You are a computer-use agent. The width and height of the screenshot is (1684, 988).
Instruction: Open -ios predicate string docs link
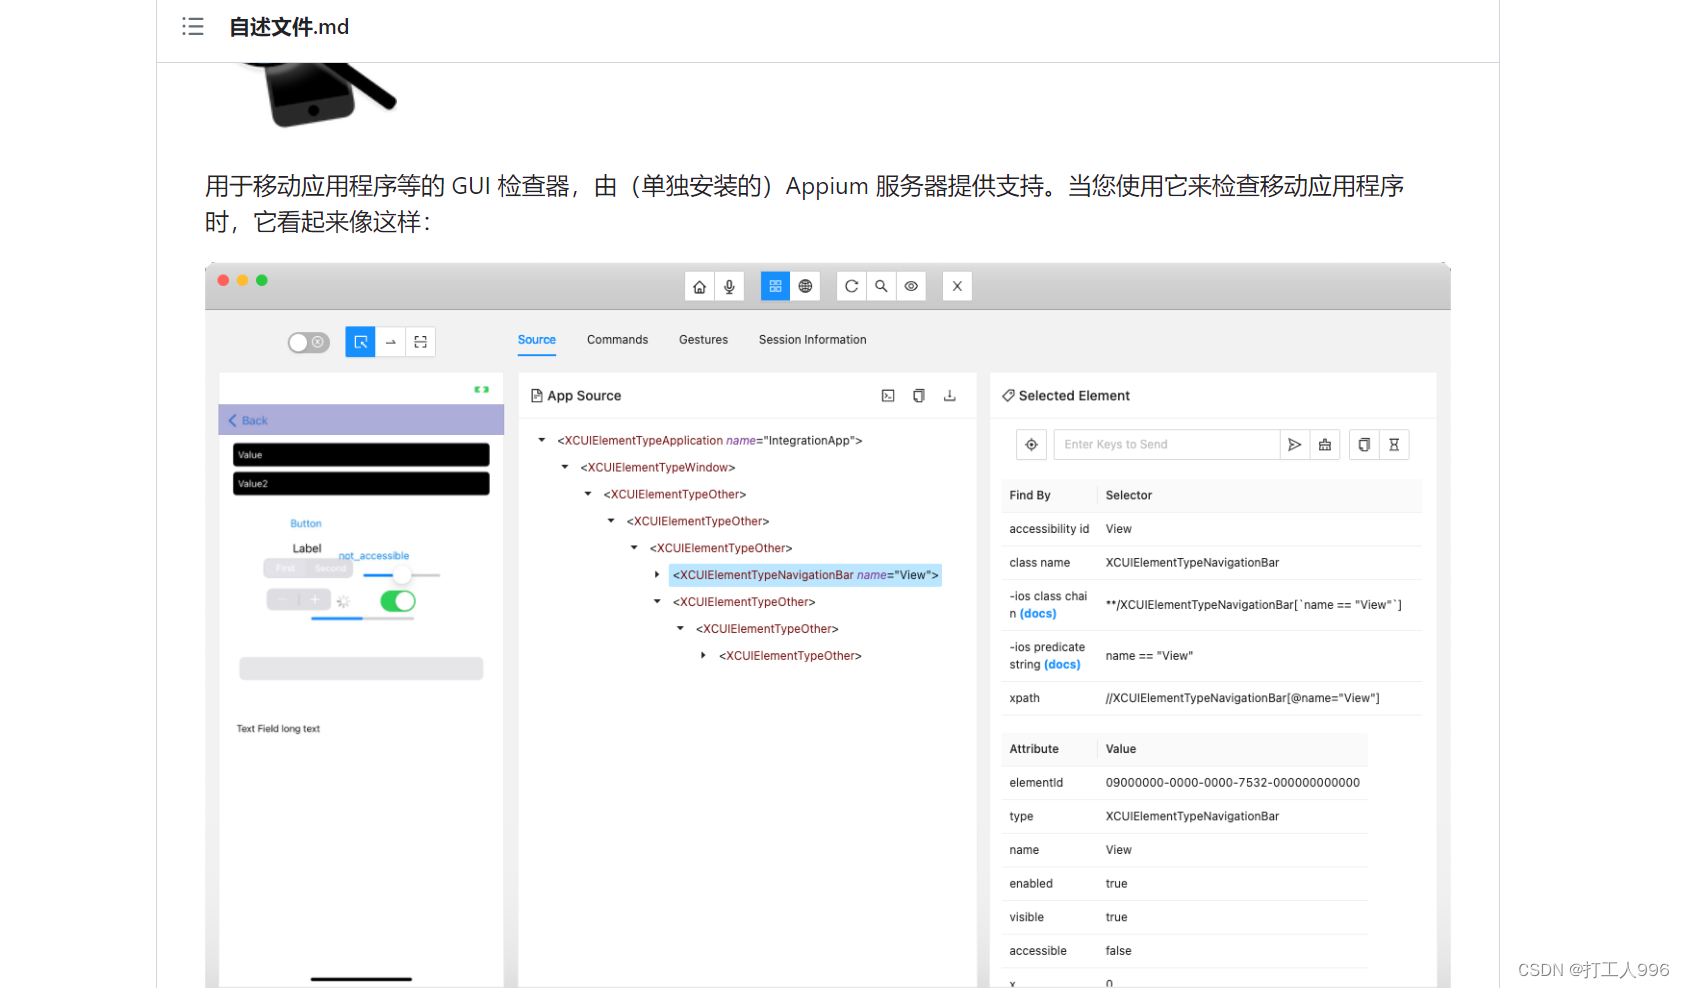click(1062, 665)
